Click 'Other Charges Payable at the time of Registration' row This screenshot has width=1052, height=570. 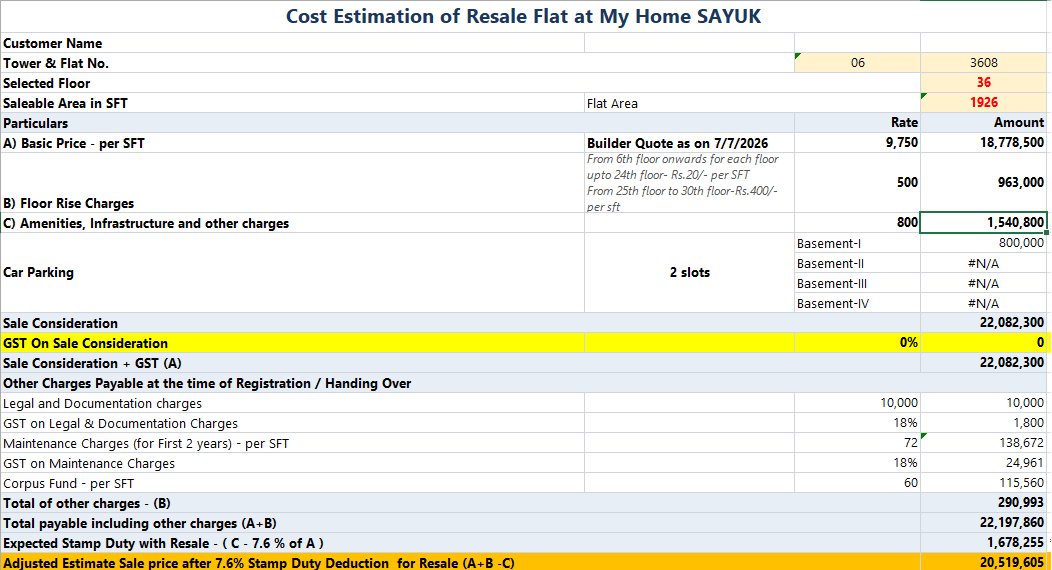point(523,383)
